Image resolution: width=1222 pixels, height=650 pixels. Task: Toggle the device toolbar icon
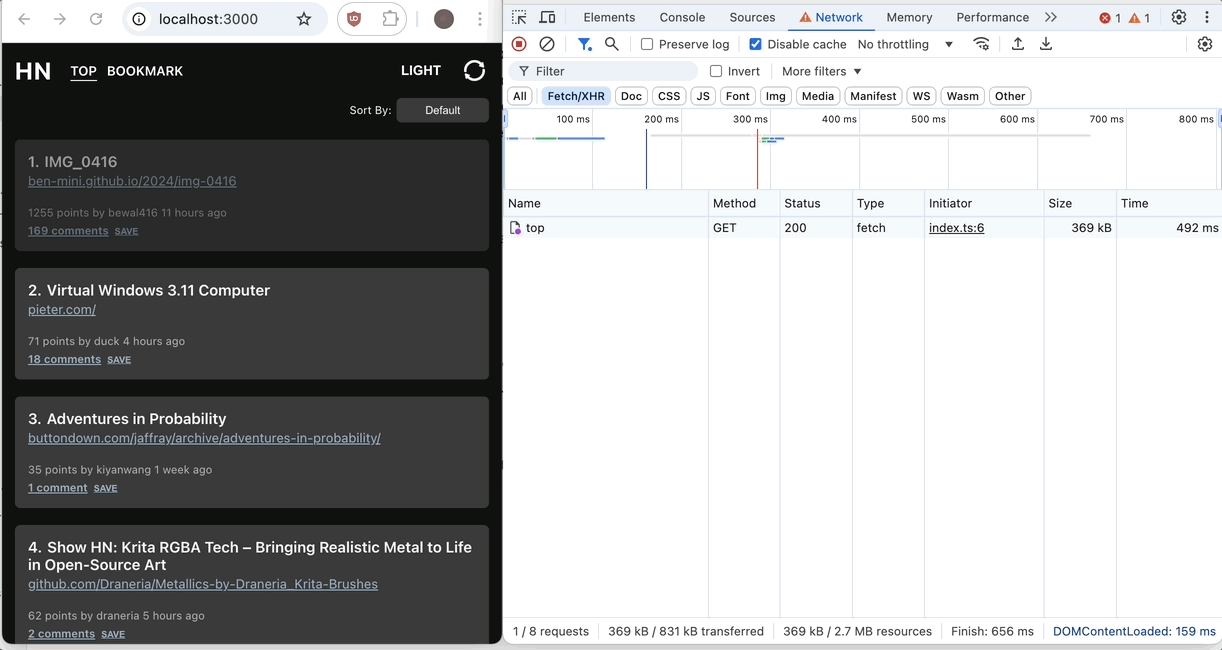pyautogui.click(x=547, y=17)
